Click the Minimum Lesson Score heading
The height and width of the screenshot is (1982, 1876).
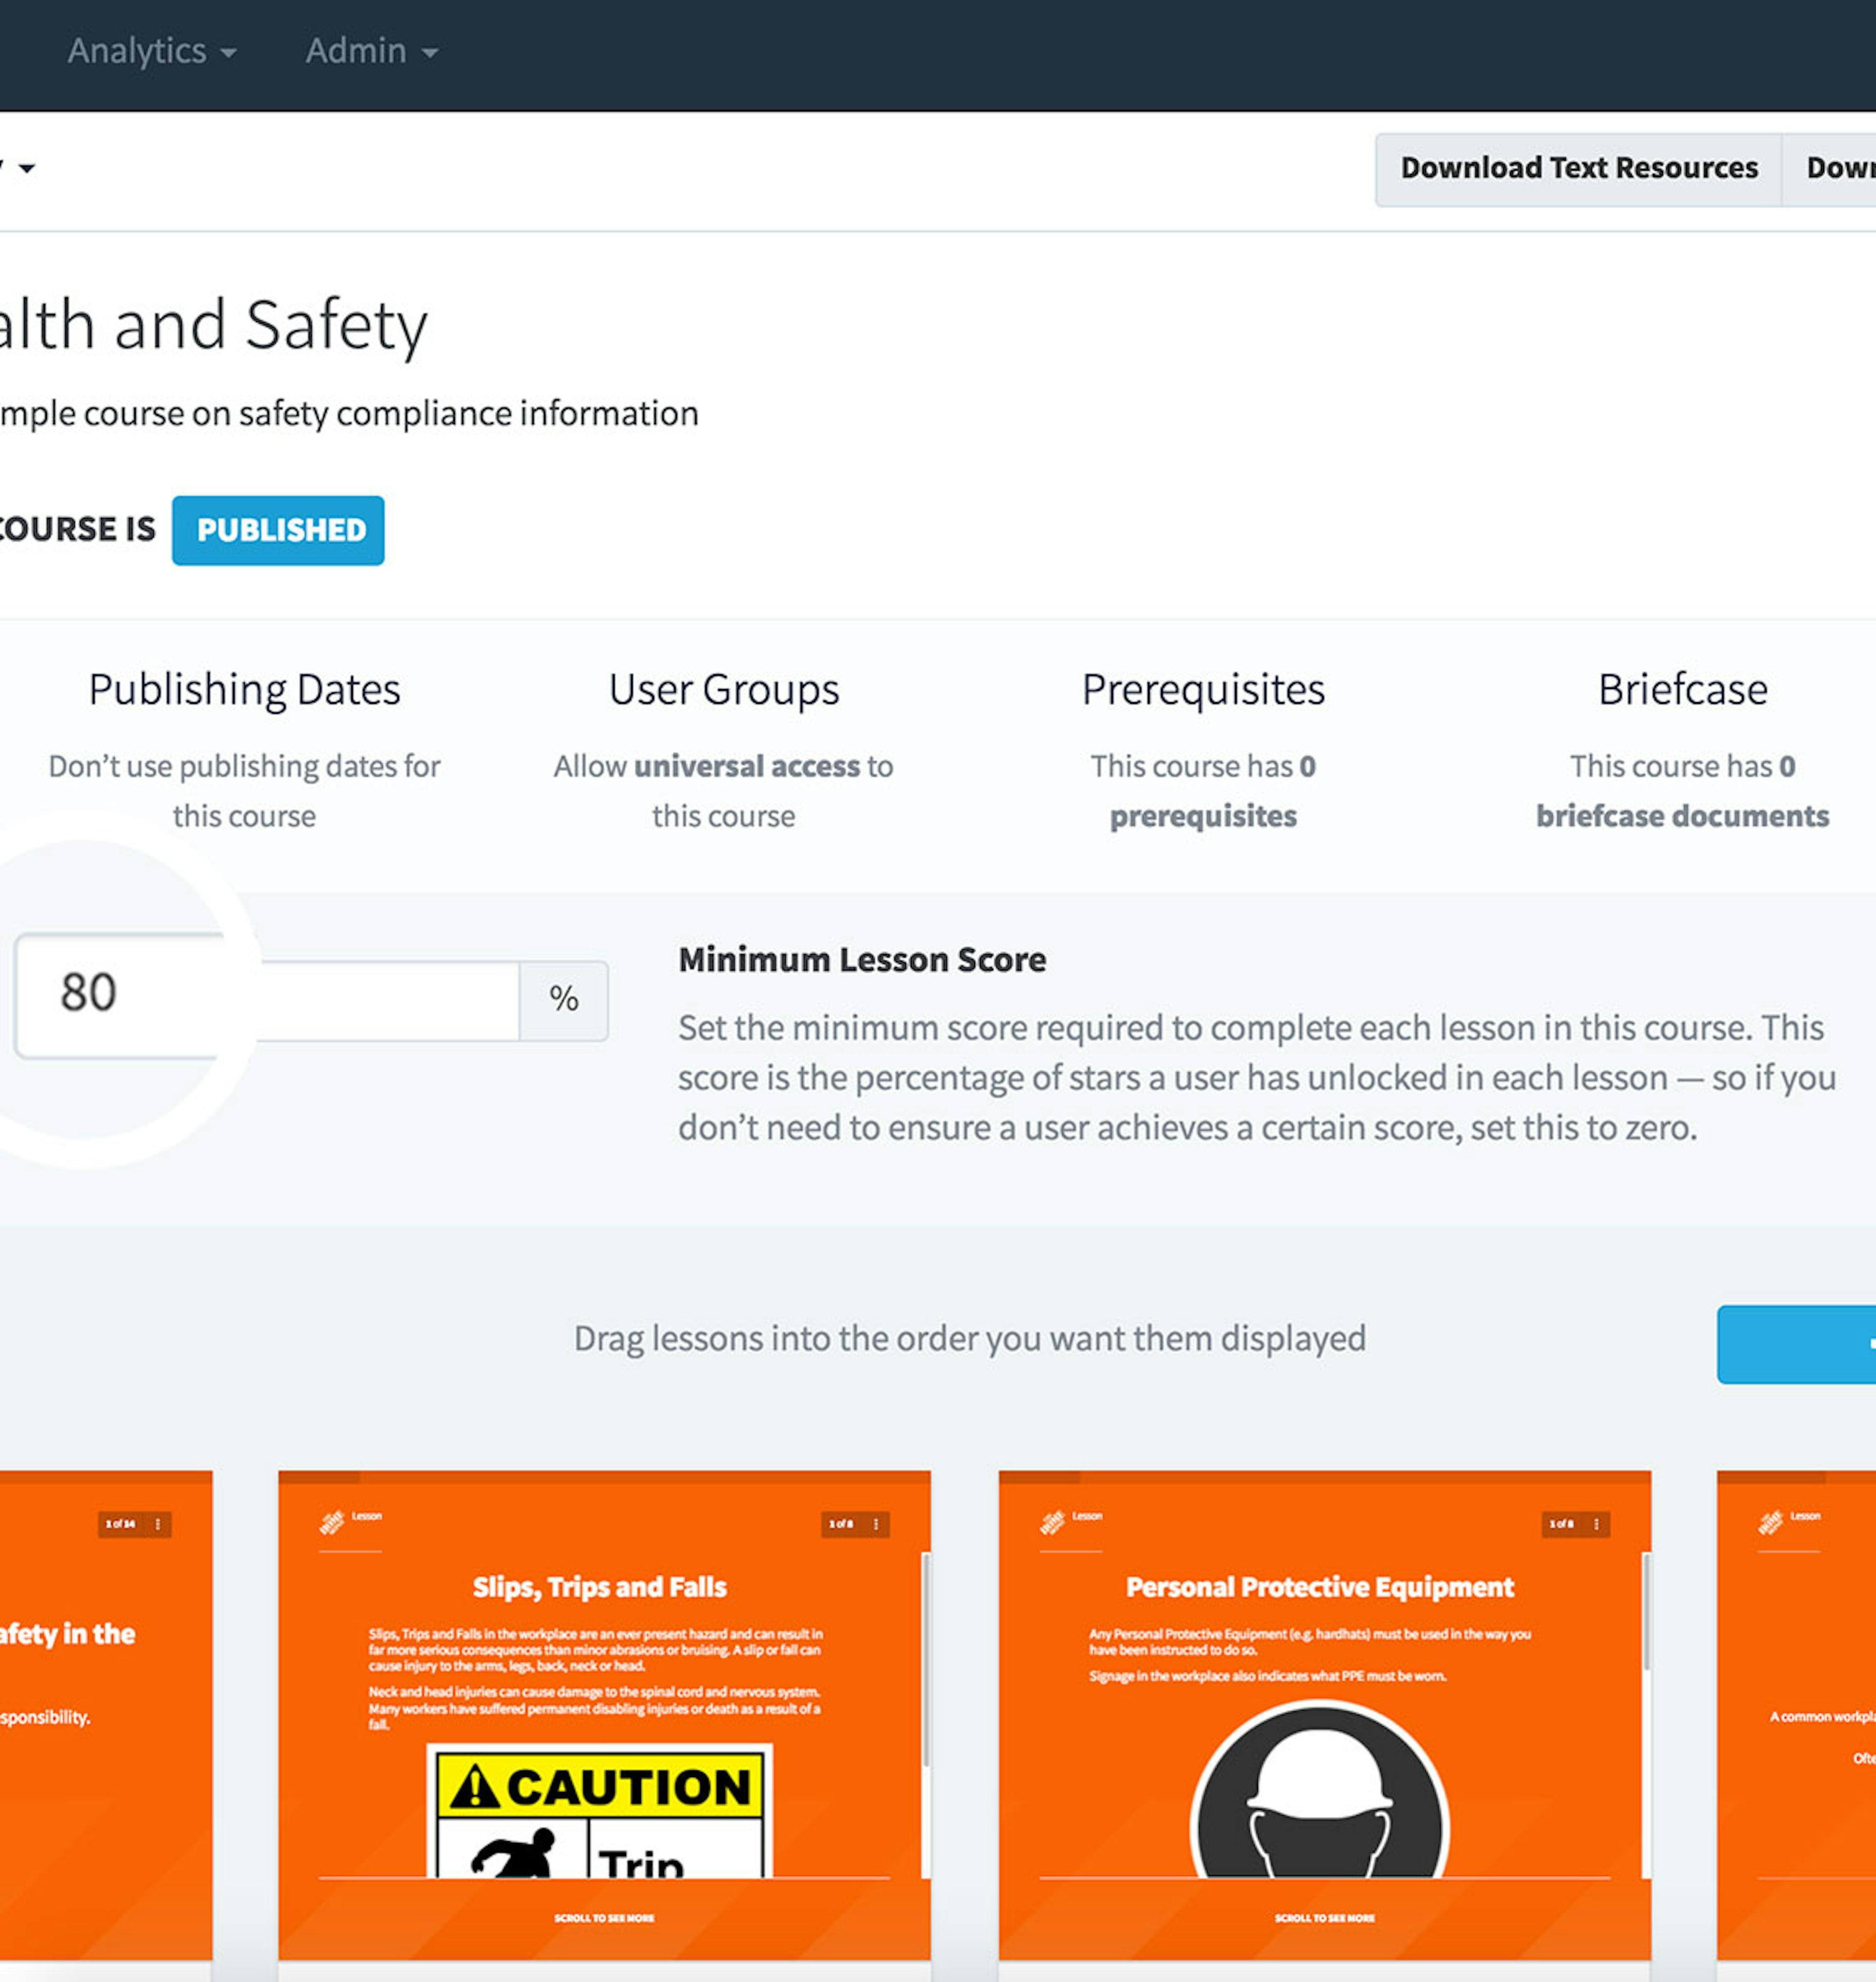coord(862,960)
